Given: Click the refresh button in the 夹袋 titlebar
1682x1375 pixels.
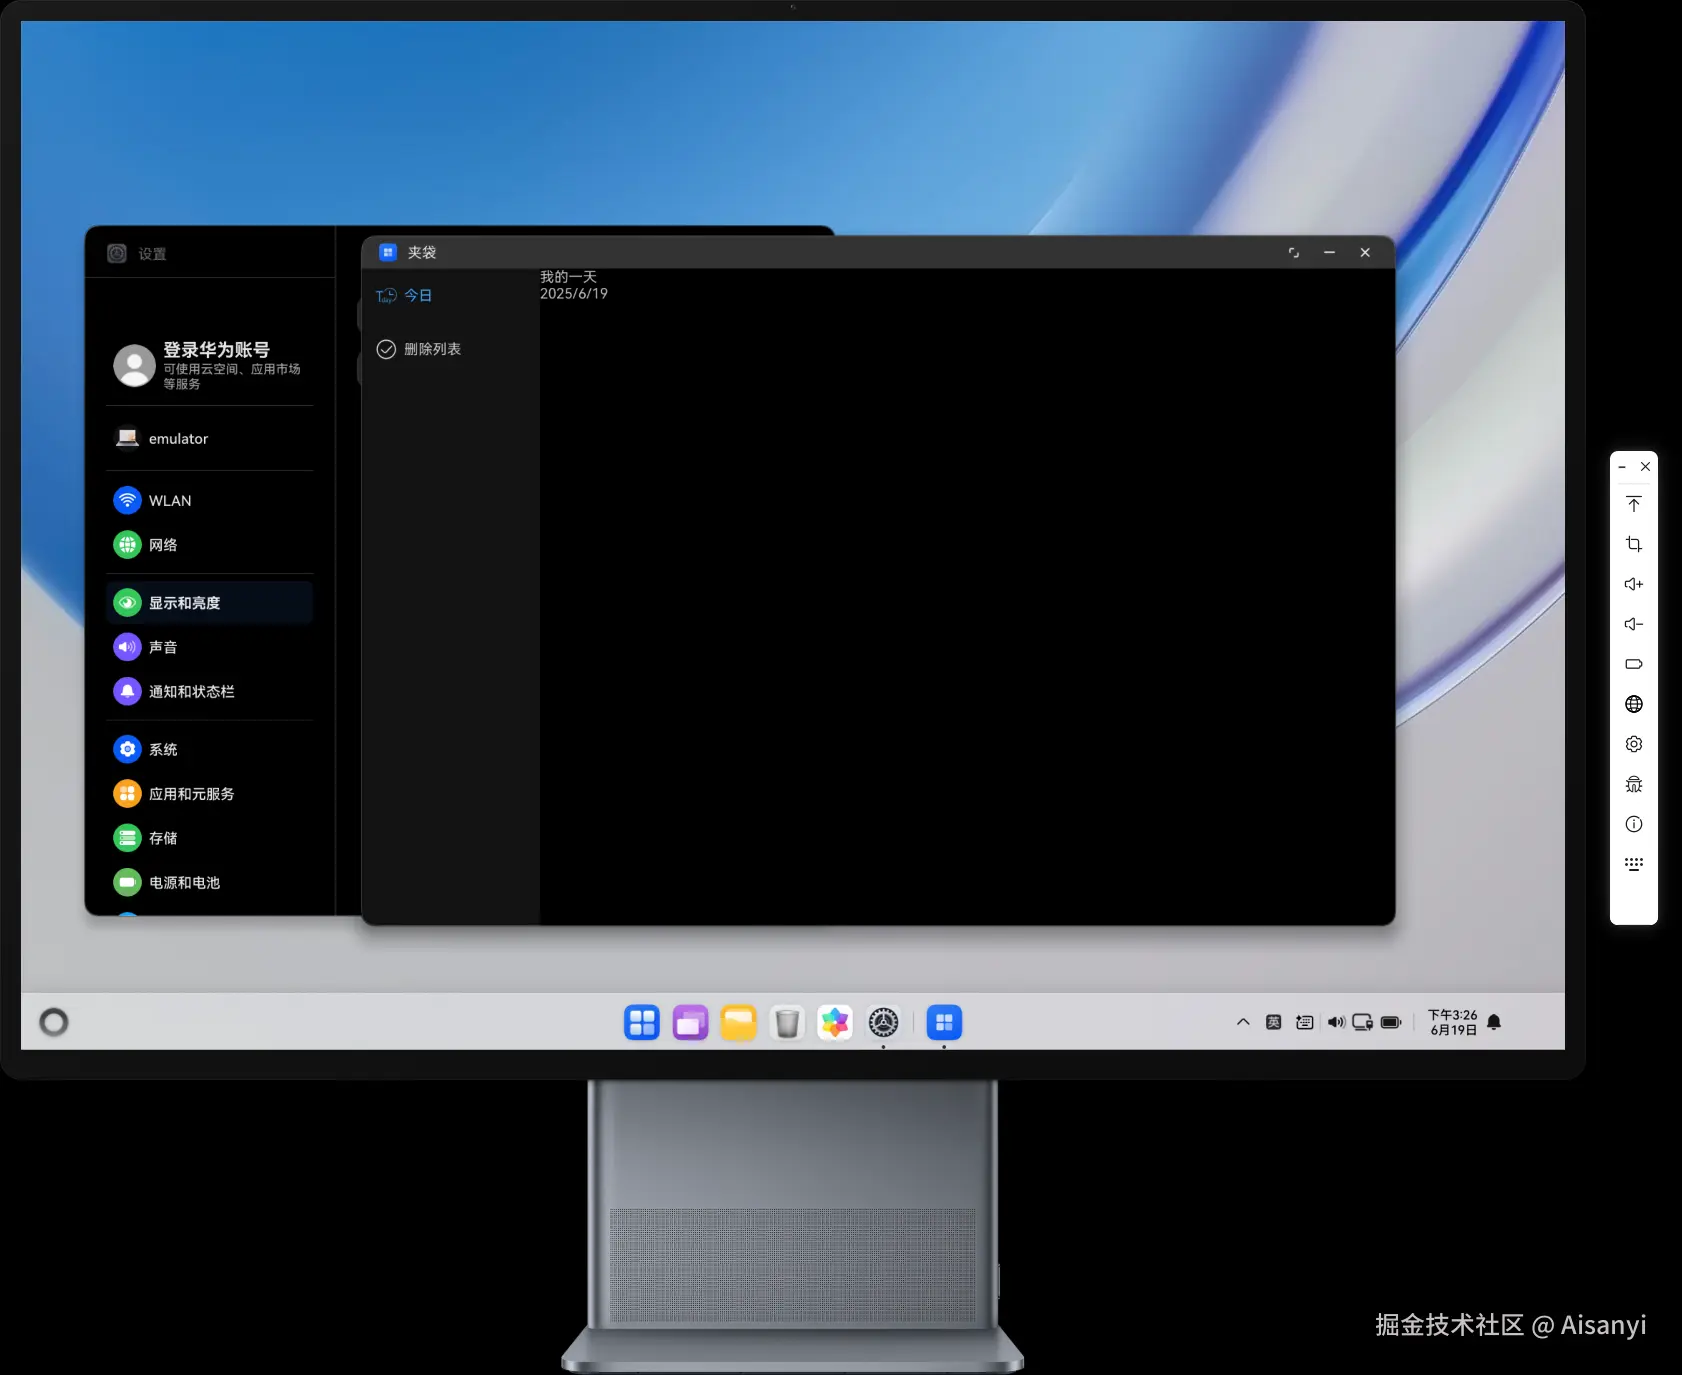Looking at the screenshot, I should pyautogui.click(x=1293, y=252).
